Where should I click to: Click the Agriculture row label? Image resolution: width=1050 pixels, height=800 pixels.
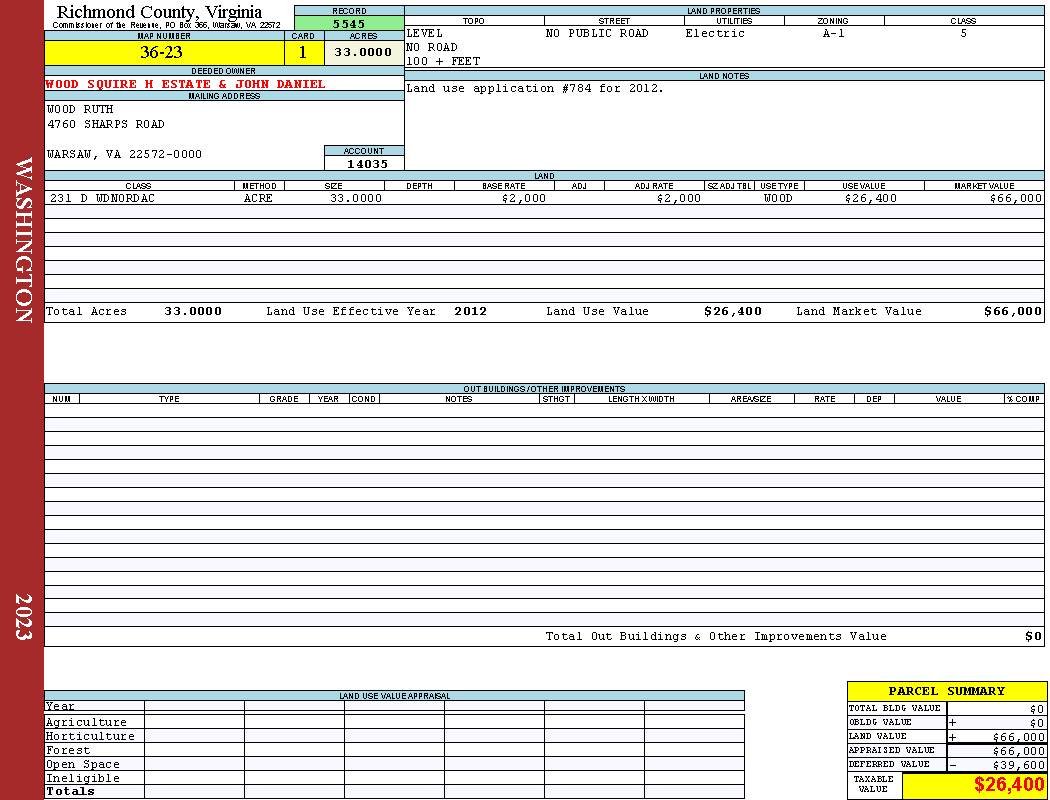click(x=86, y=722)
